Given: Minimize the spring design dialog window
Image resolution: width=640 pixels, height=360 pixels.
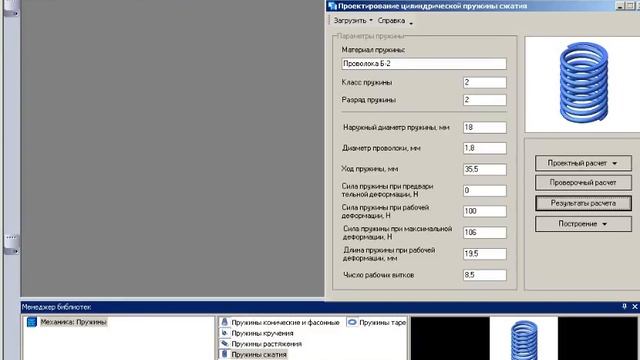Looking at the screenshot, I should (x=620, y=6).
